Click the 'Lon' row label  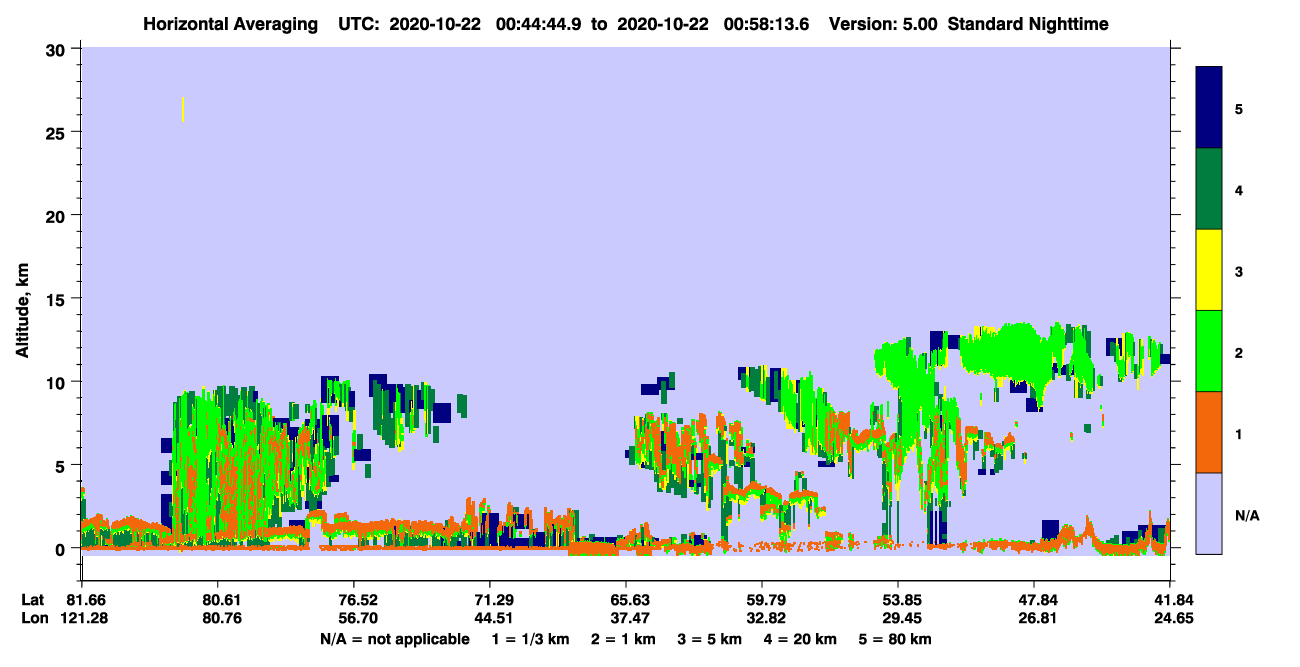click(x=33, y=618)
